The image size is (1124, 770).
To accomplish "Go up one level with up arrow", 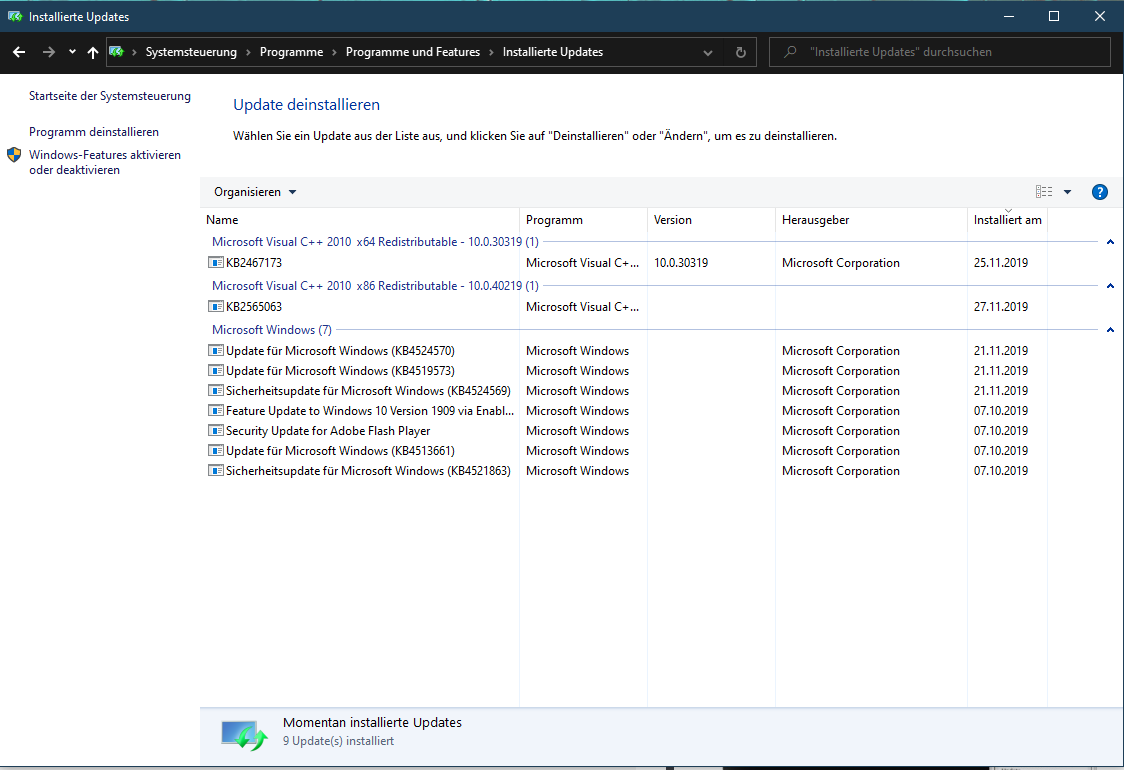I will coord(92,52).
